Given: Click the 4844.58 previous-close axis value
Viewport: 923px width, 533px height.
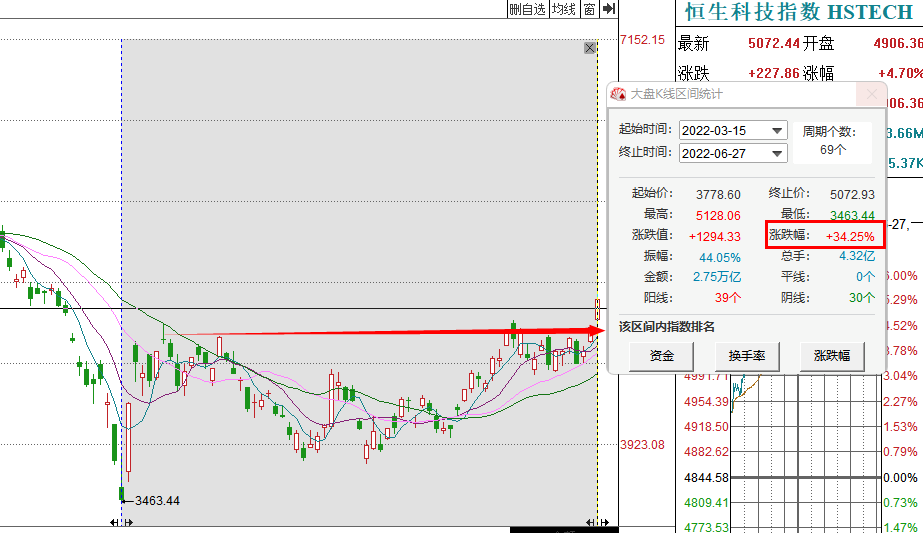Looking at the screenshot, I should (x=706, y=478).
